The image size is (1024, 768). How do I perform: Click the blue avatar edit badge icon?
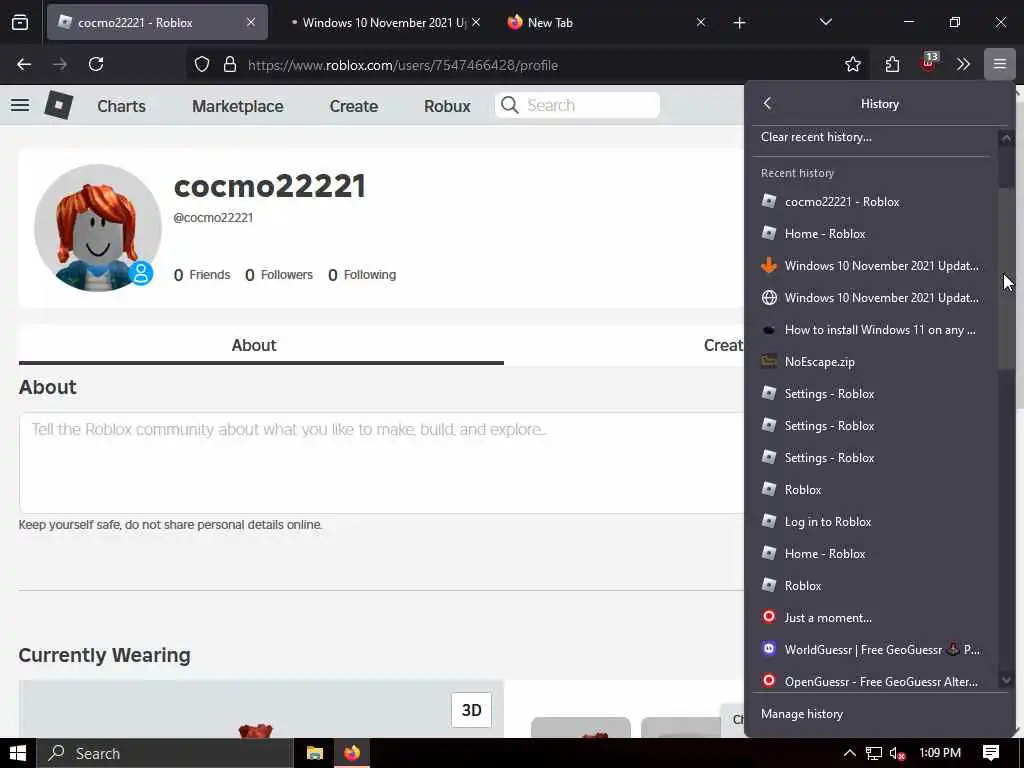[141, 273]
